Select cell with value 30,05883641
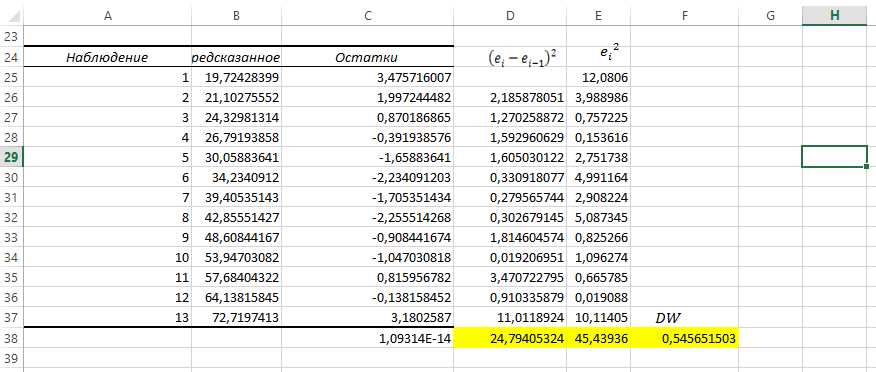Screen dimensions: 876x372 236,157
